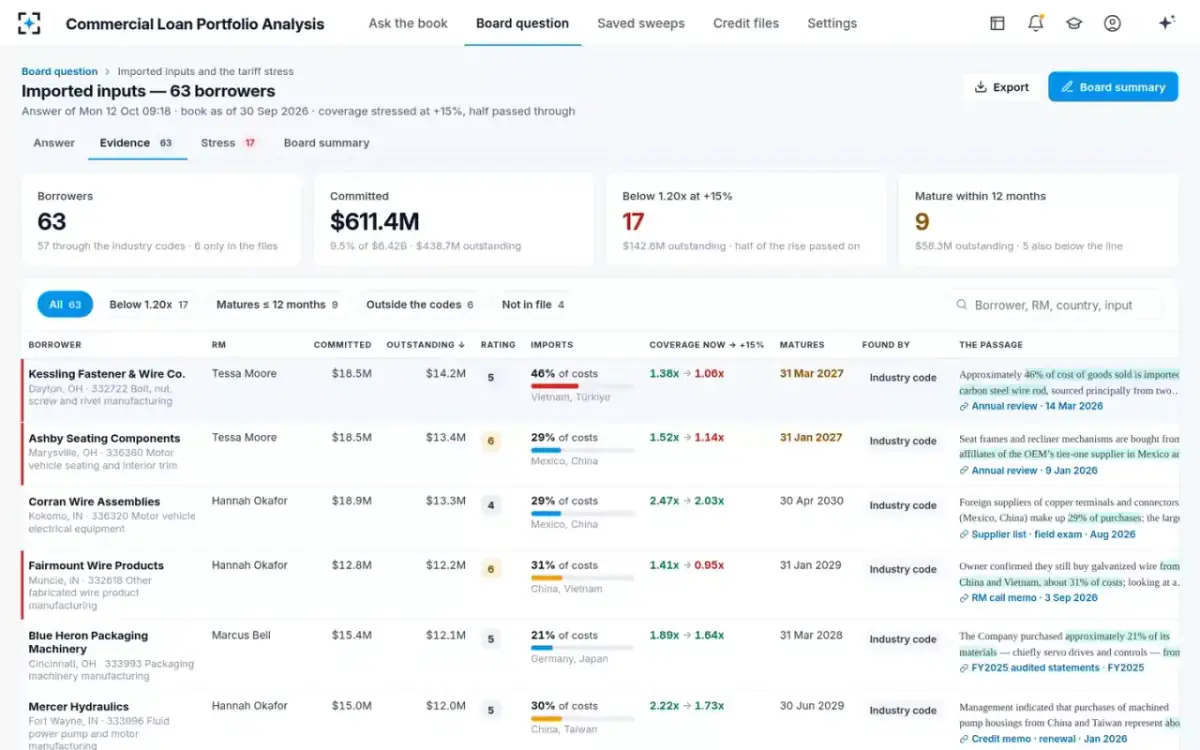Click link icon beside Annual review 9 Jan 2026

tap(964, 471)
